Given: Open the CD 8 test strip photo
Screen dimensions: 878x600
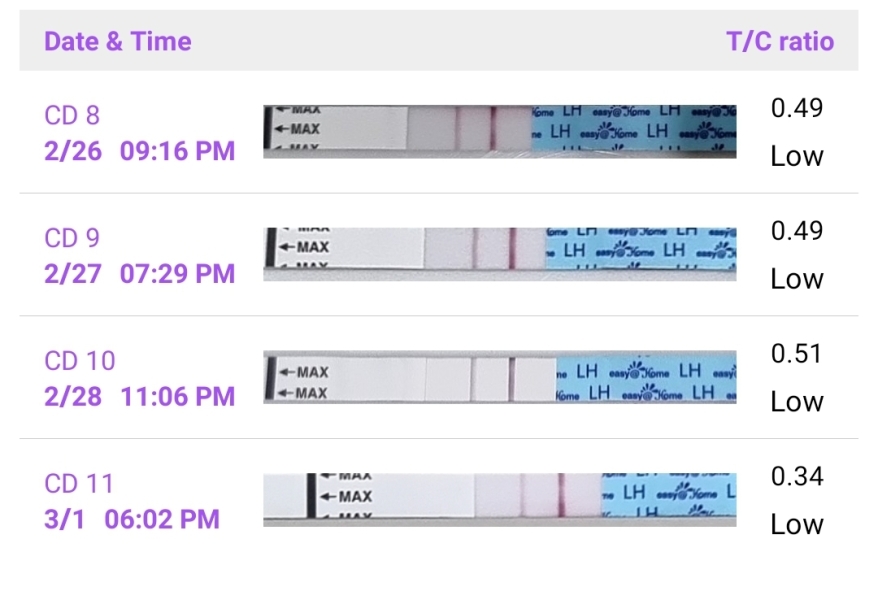Looking at the screenshot, I should coord(500,131).
